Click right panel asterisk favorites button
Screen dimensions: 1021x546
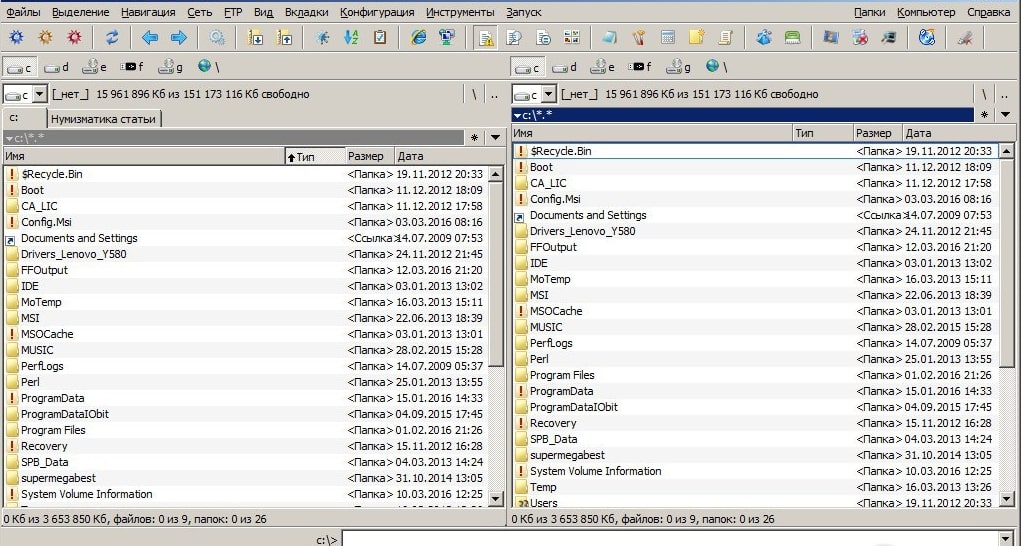[985, 115]
